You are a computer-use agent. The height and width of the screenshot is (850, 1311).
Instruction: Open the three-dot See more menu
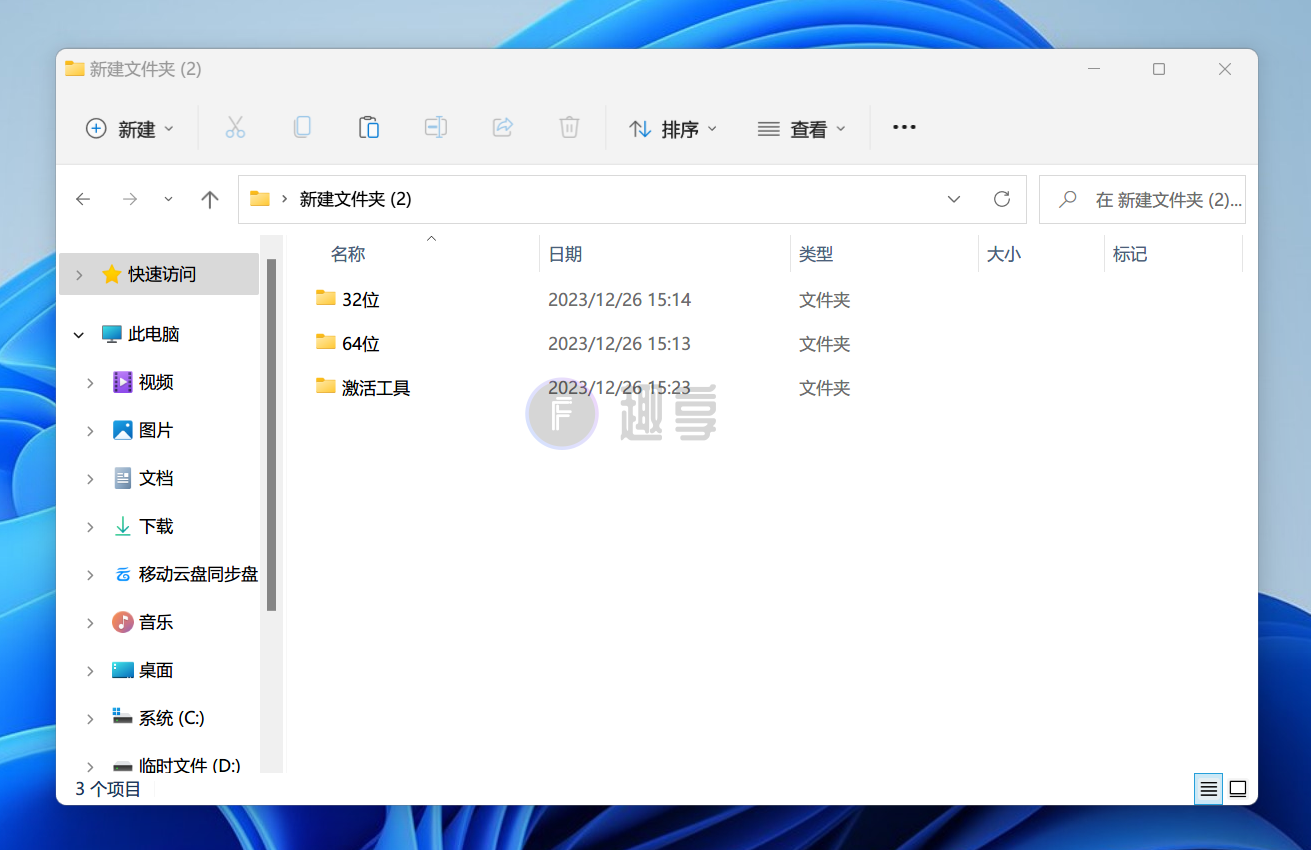click(x=904, y=127)
